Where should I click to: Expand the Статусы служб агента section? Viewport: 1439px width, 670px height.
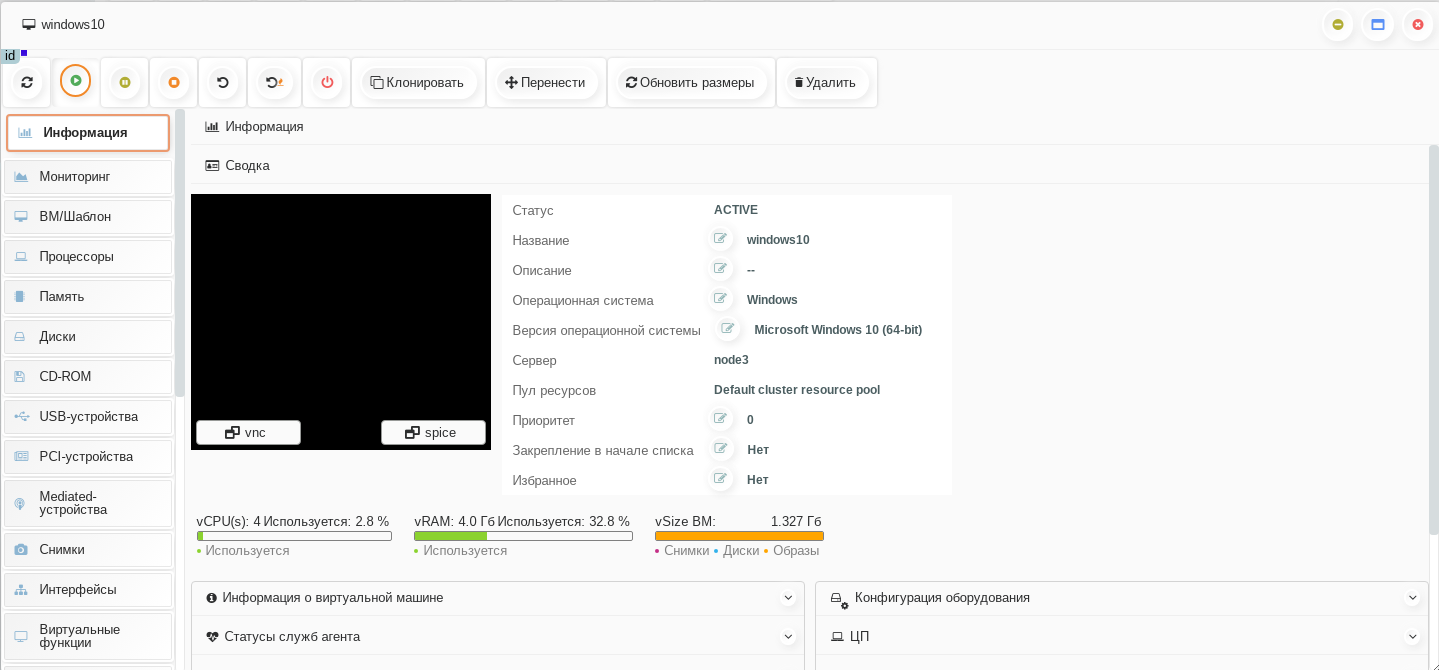pos(788,637)
